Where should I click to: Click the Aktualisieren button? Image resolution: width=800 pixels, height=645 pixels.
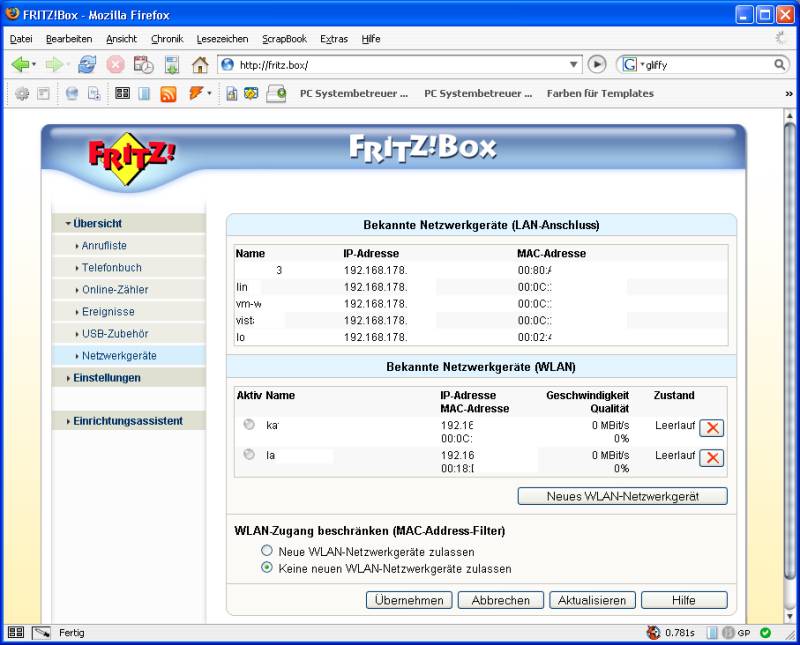pyautogui.click(x=592, y=600)
